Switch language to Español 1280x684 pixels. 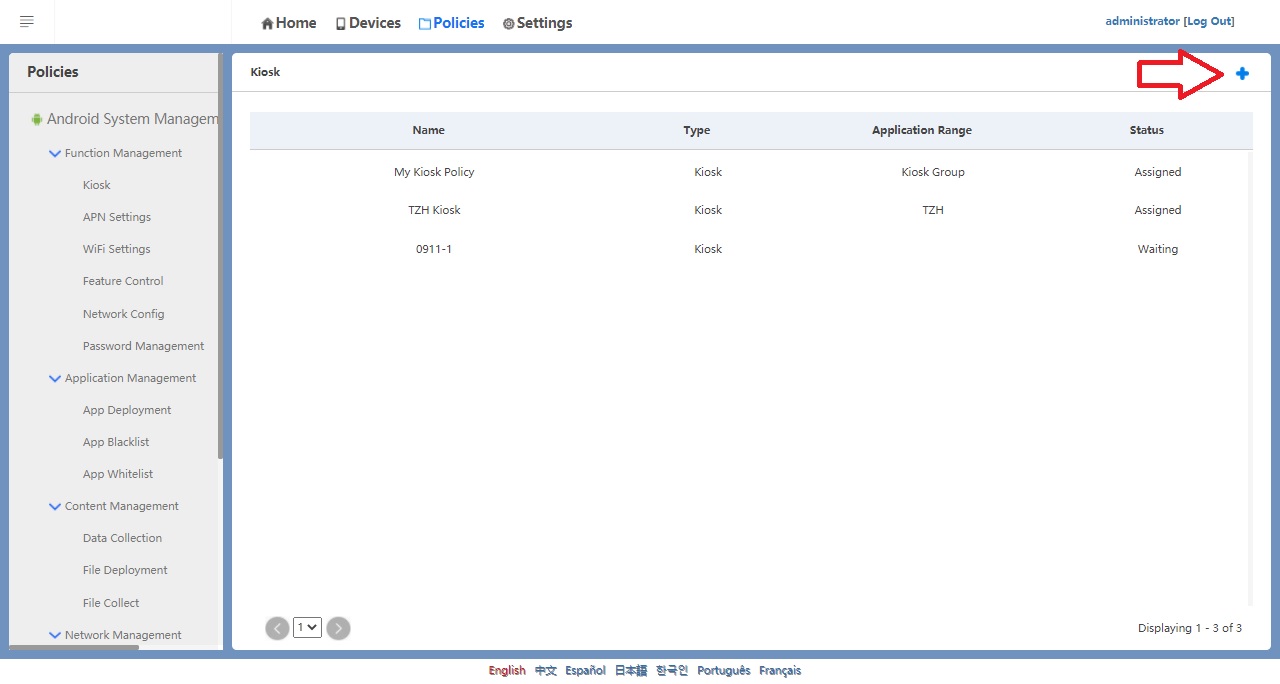tap(585, 671)
